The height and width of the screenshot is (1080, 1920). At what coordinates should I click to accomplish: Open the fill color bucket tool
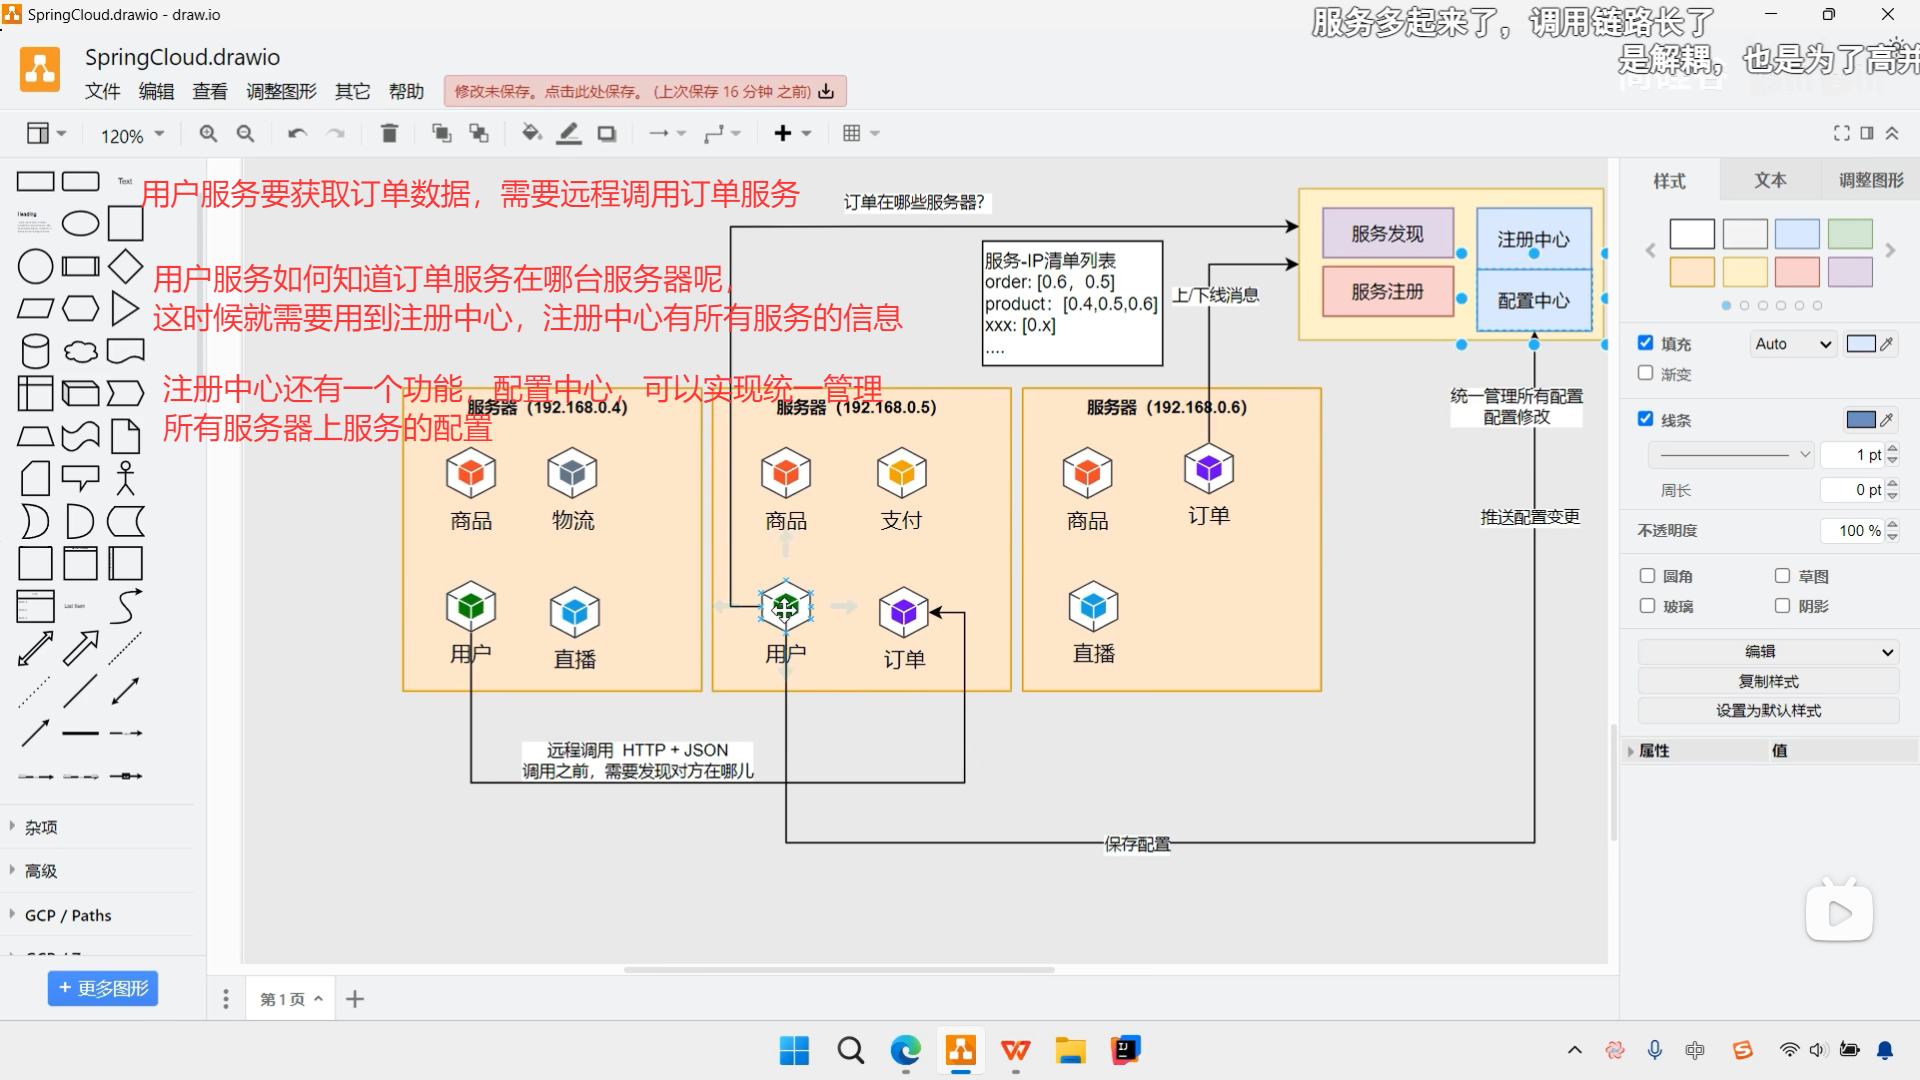(x=531, y=133)
